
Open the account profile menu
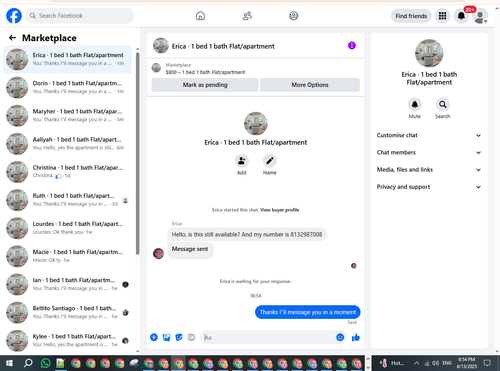[480, 16]
